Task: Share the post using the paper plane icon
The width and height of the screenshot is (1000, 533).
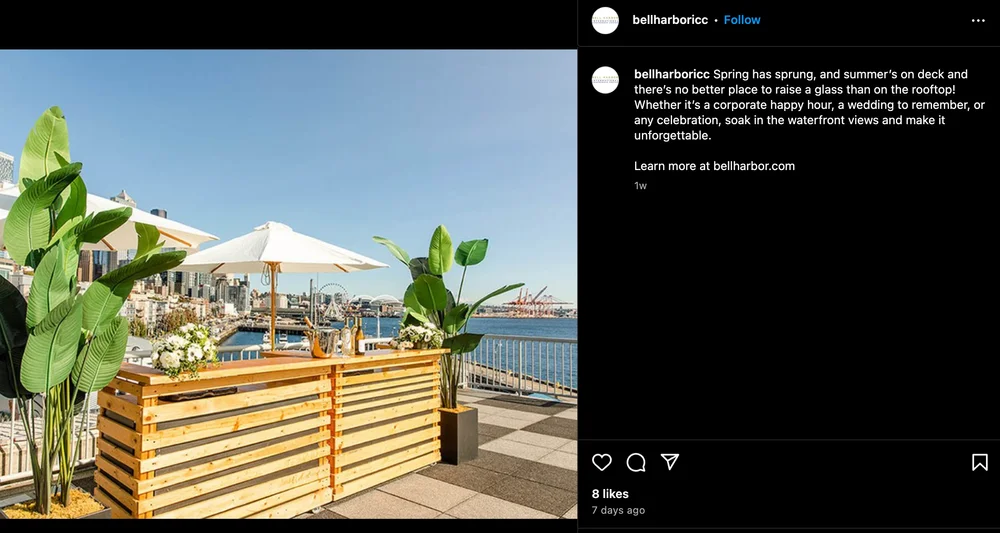Action: 670,462
